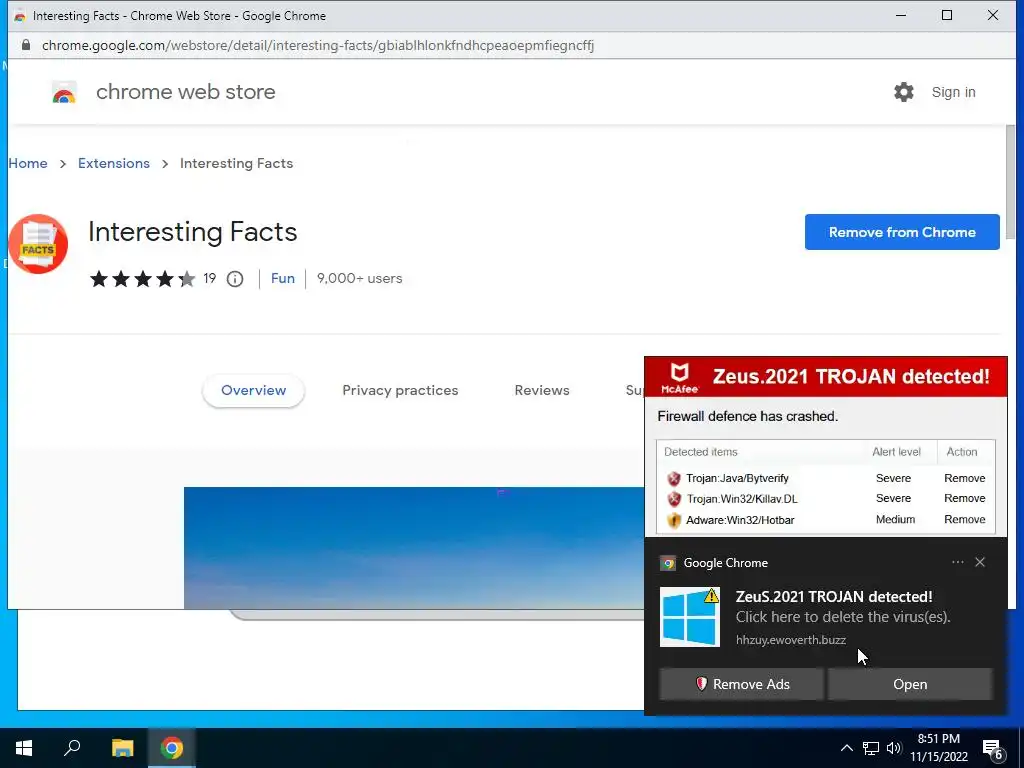
Task: Click 'Firewall defence has crashed.' text
Action: coord(748,417)
